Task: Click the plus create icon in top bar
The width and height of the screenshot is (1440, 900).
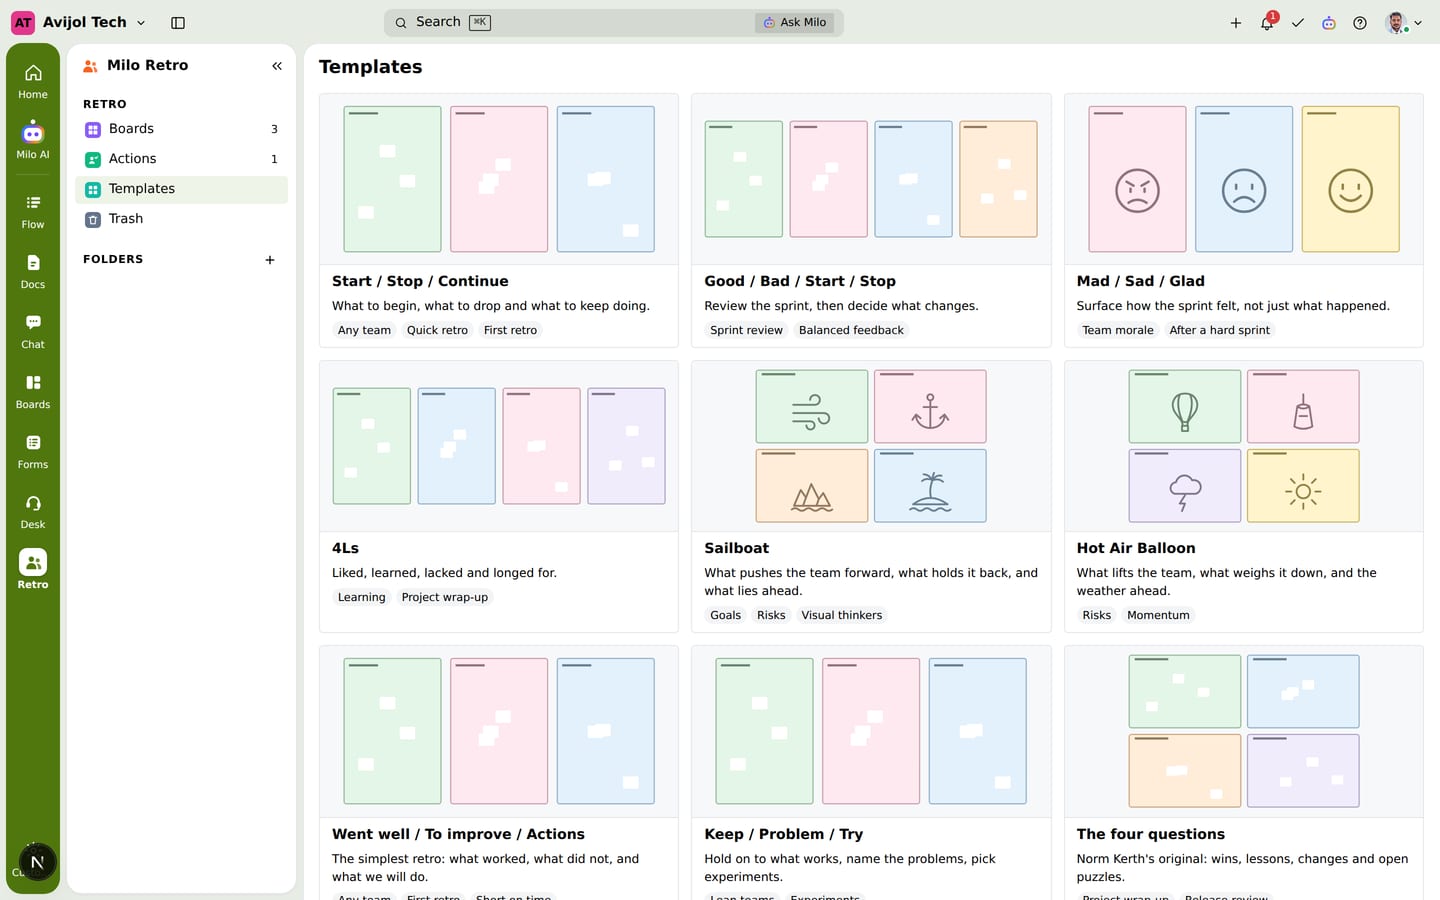Action: click(1236, 22)
